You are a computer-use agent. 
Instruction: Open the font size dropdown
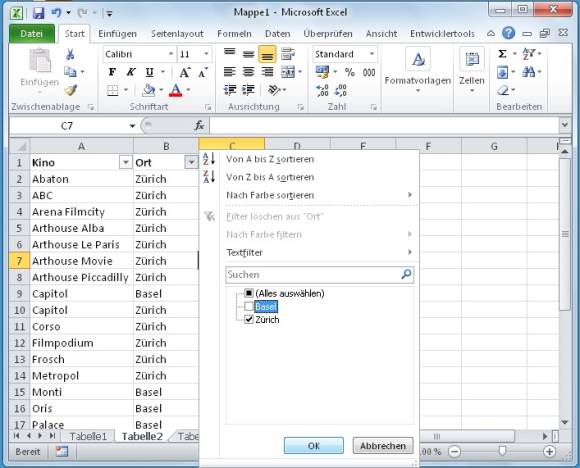pyautogui.click(x=206, y=54)
